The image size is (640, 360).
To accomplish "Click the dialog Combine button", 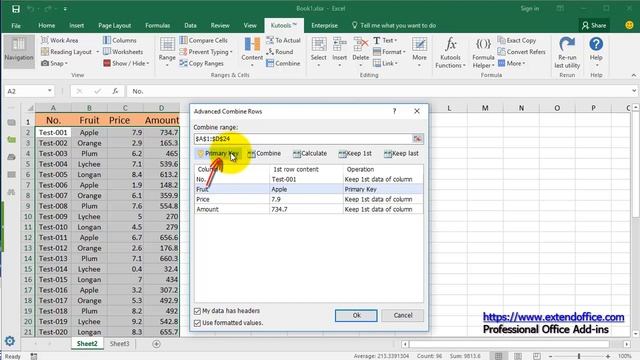I will [x=264, y=153].
